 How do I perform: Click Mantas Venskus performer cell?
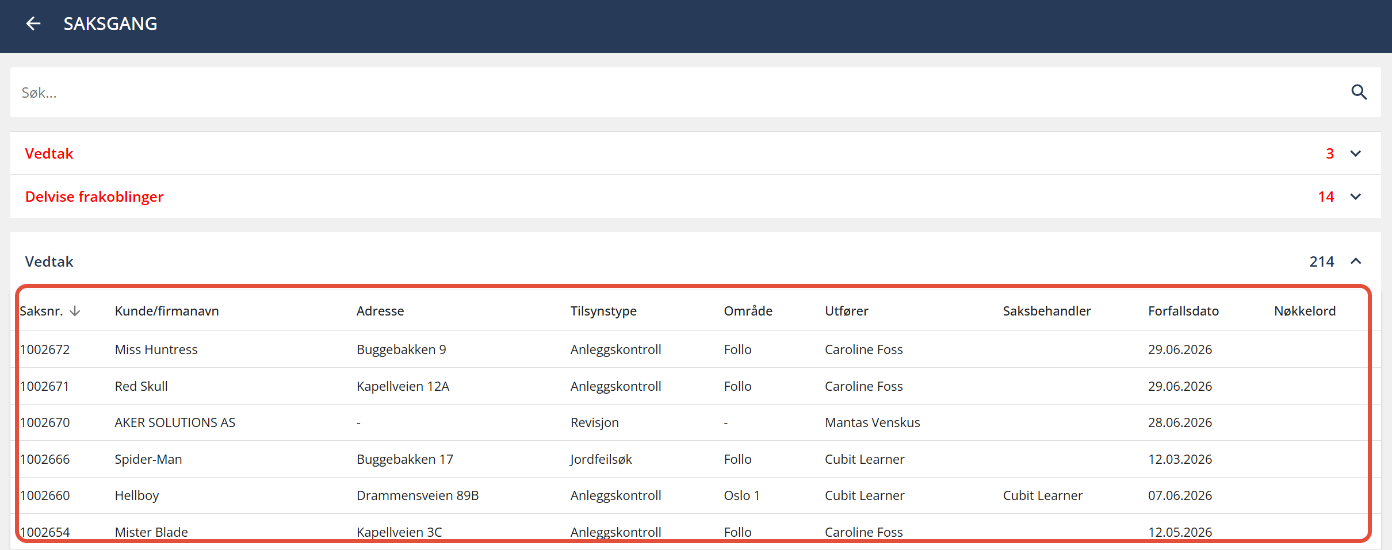[x=872, y=423]
